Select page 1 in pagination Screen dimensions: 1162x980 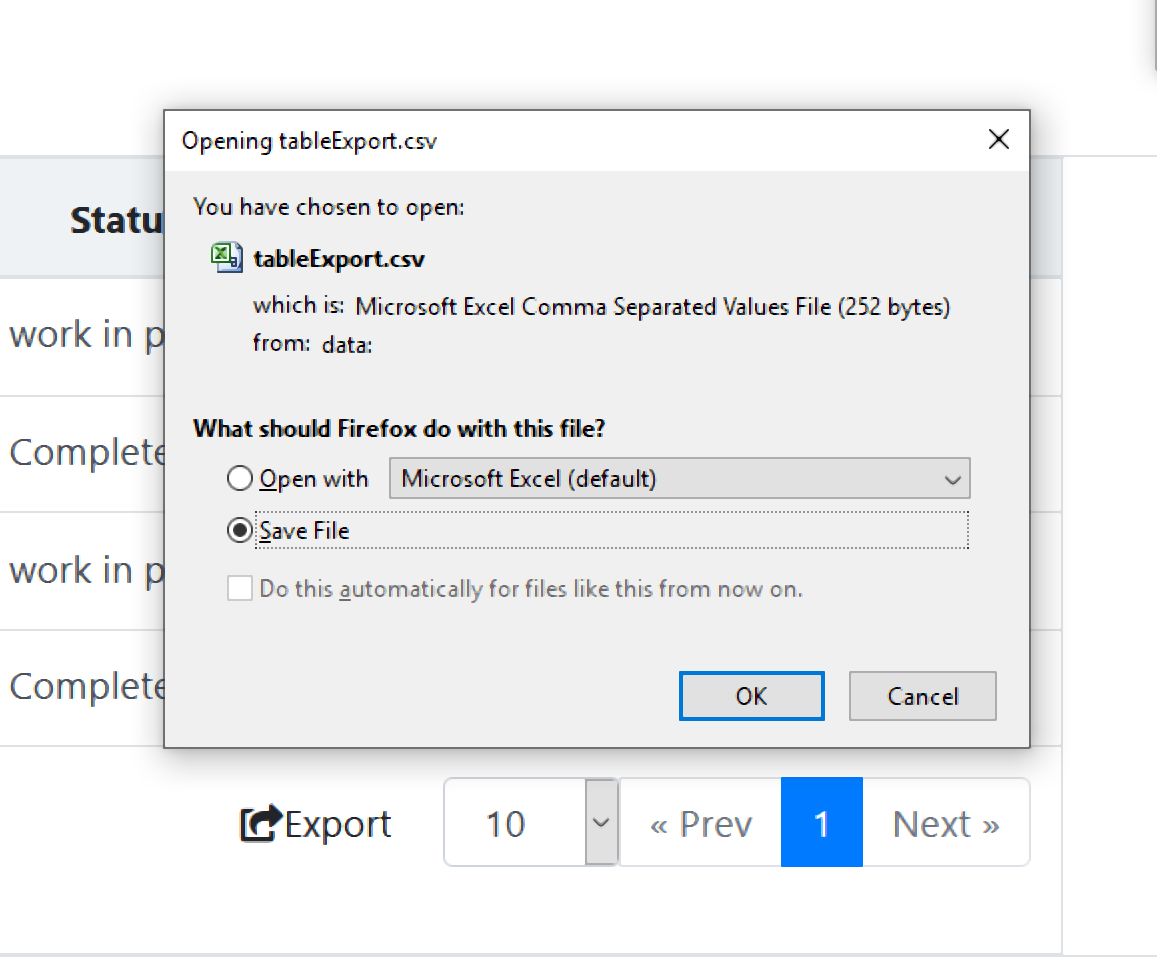(822, 822)
